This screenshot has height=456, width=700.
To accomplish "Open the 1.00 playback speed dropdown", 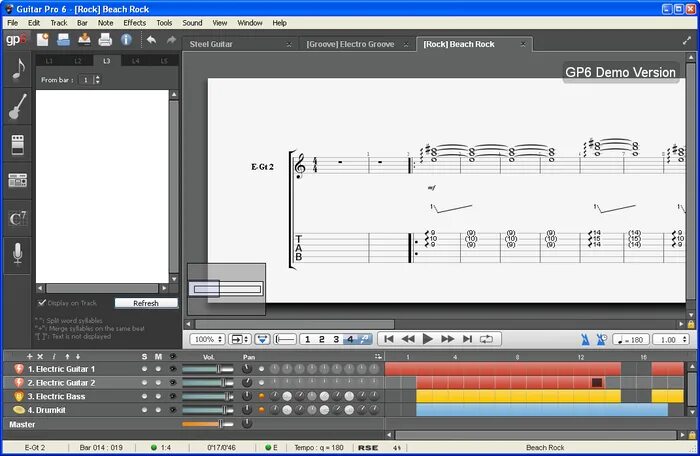I will coord(672,339).
